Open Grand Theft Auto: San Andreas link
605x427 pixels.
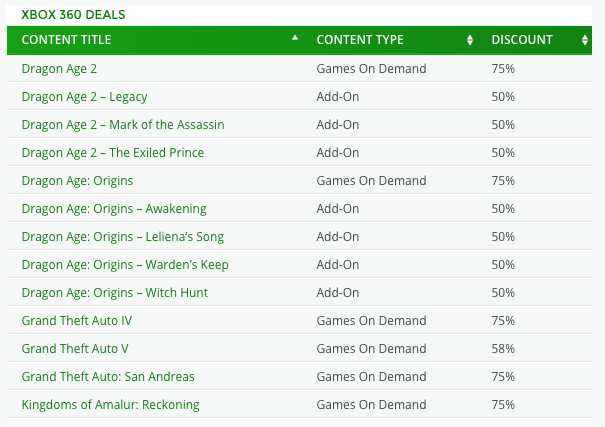click(108, 377)
